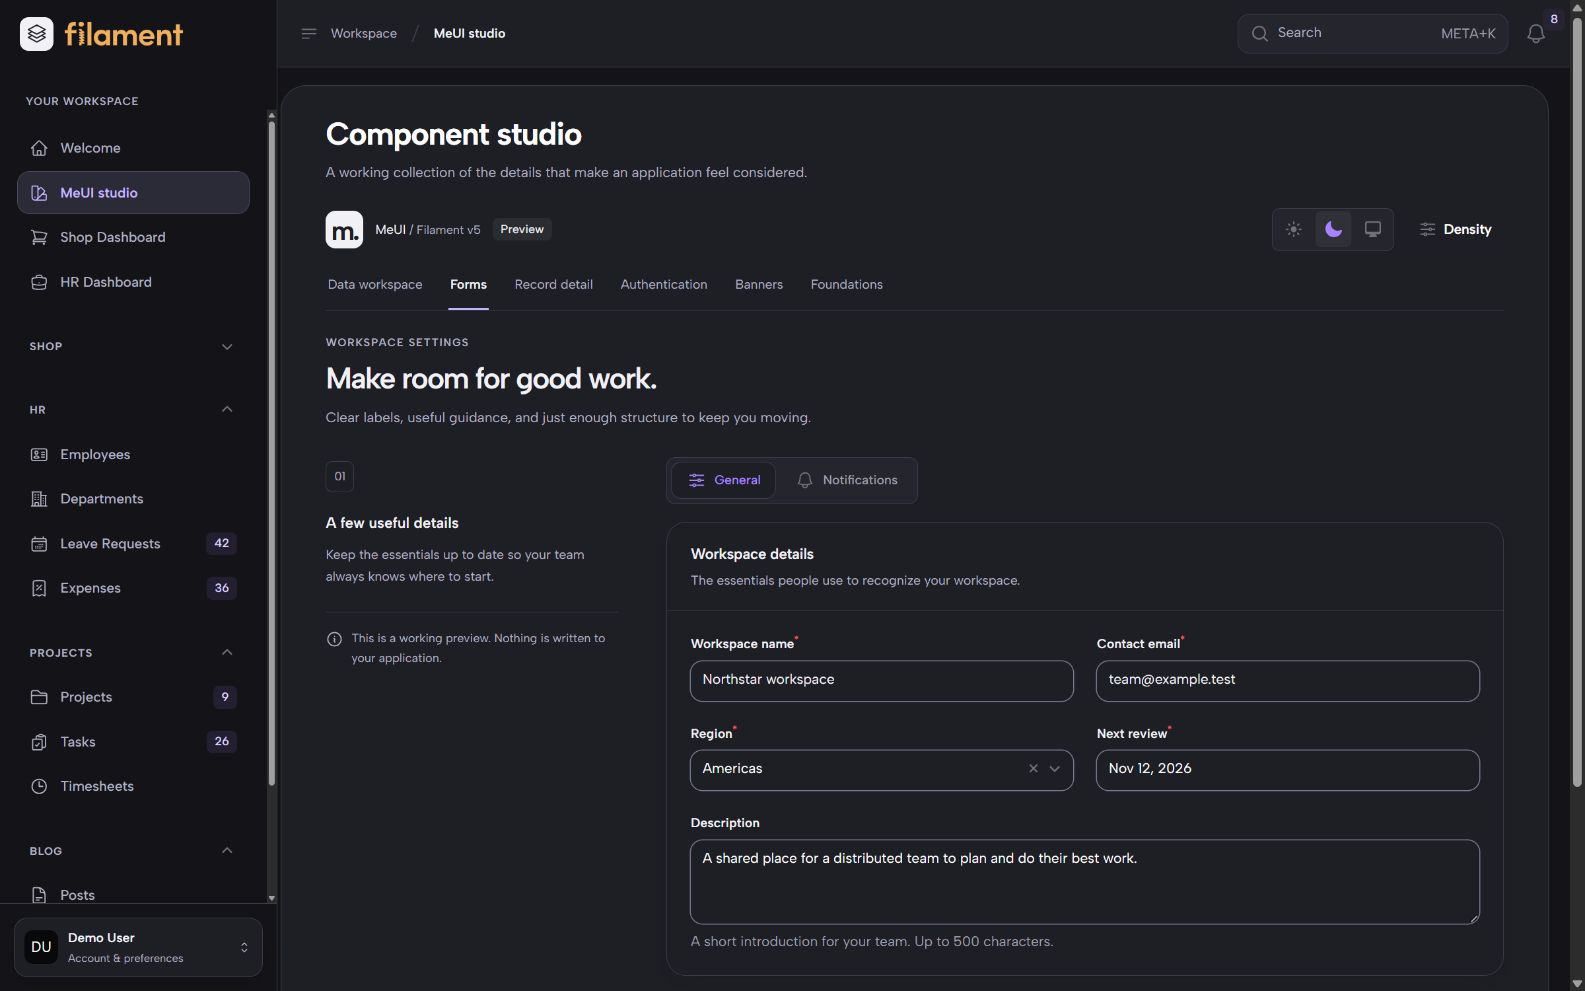
Task: Click the Tasks badge '26'
Action: tap(222, 742)
